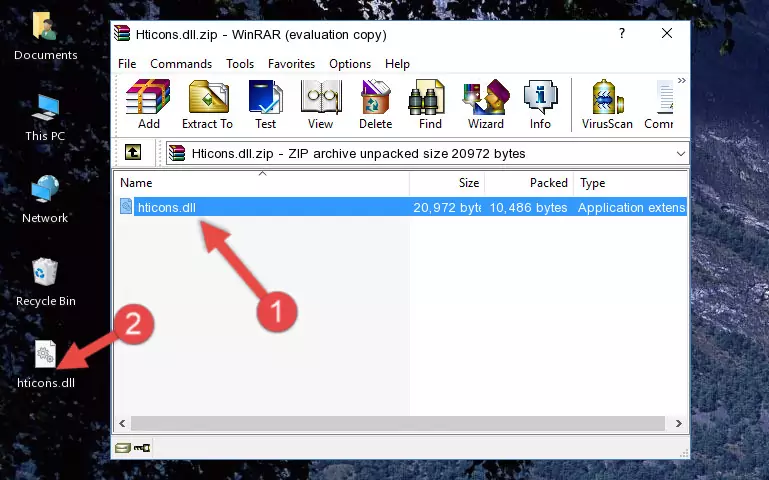Image resolution: width=769 pixels, height=480 pixels.
Task: Open the Find binoculars tool
Action: pos(430,104)
